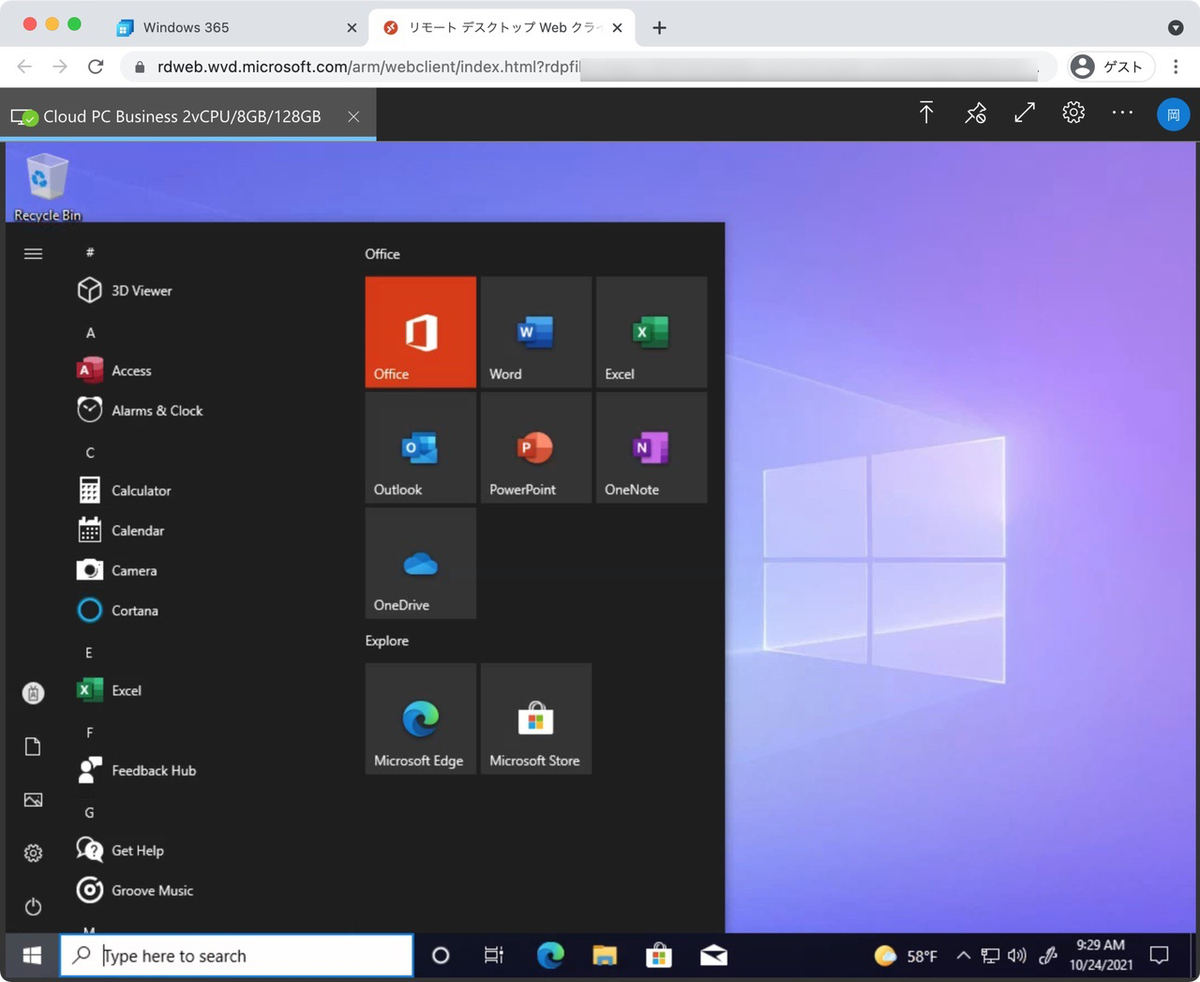Click the network tray icon
Viewport: 1200px width, 982px height.
pyautogui.click(x=990, y=956)
